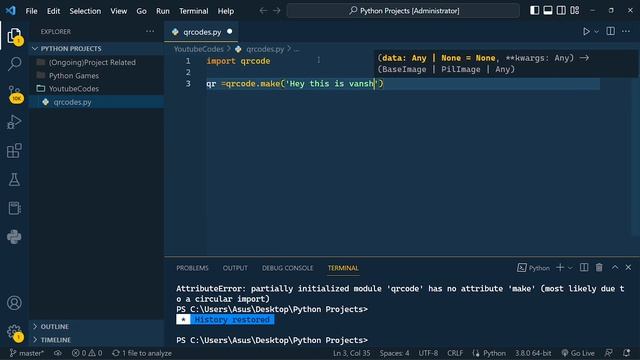Open the Extensions view icon

coord(14,150)
